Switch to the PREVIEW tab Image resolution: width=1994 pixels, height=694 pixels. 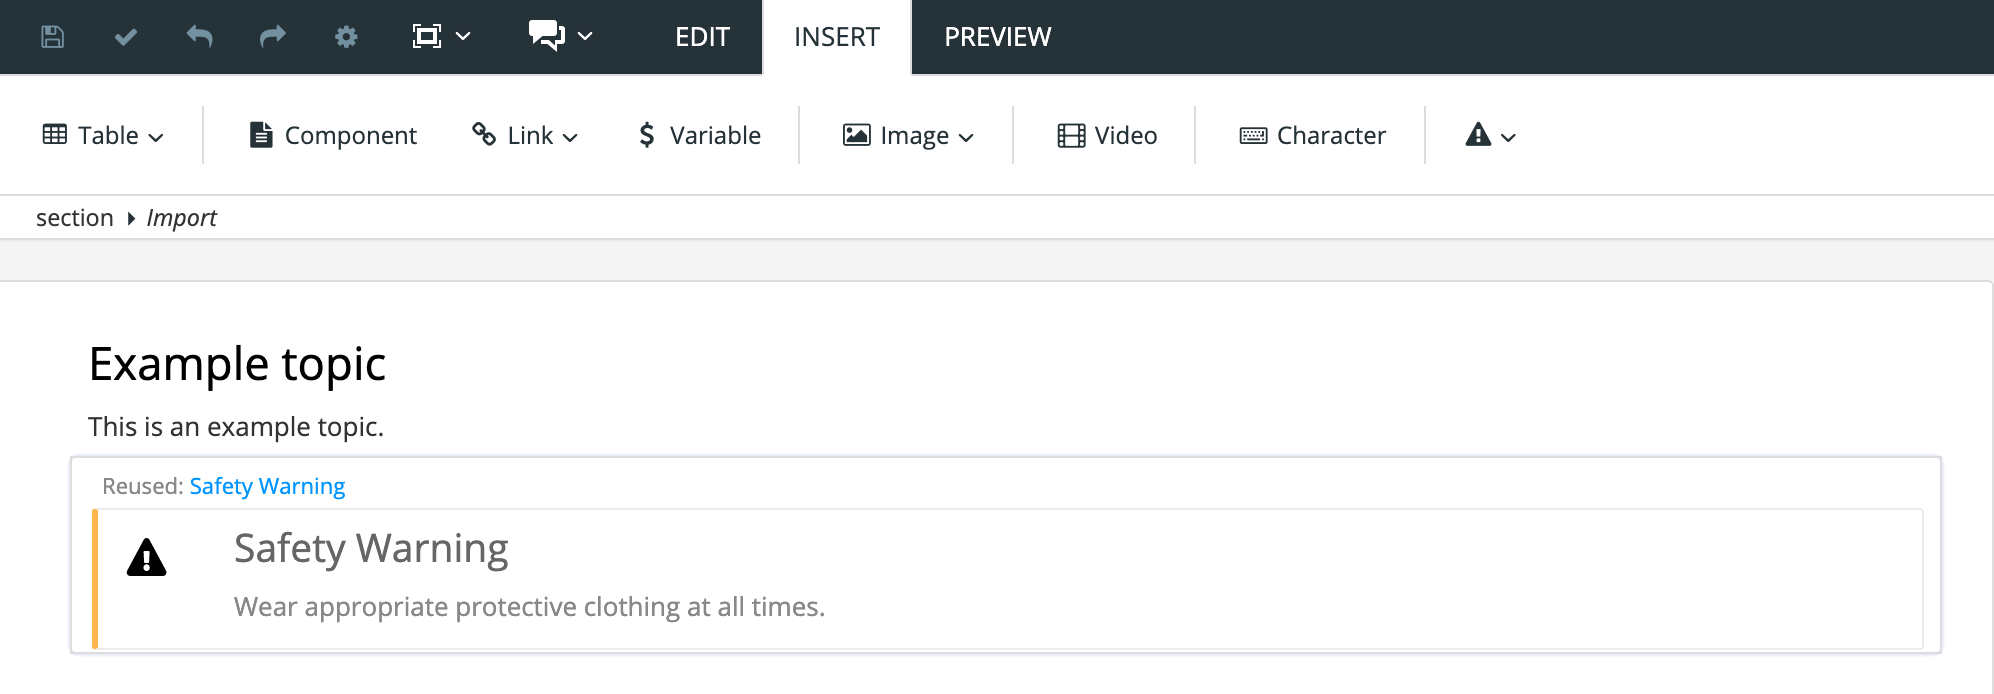tap(998, 37)
